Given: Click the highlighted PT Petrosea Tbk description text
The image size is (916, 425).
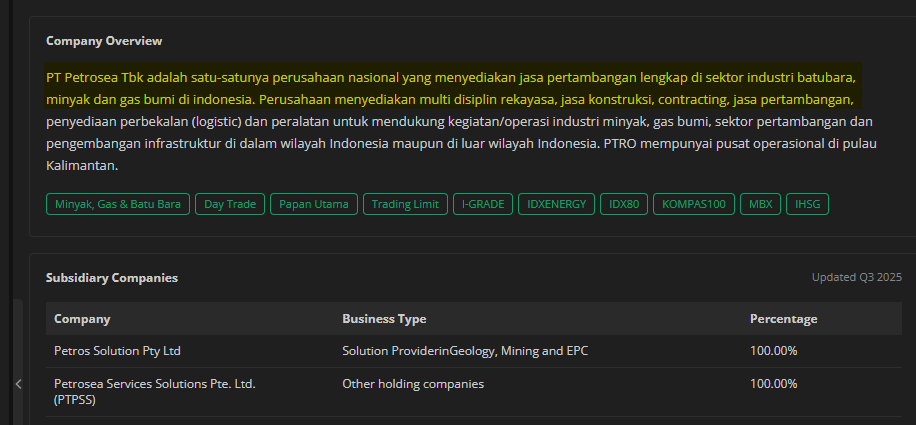Looking at the screenshot, I should [x=453, y=88].
